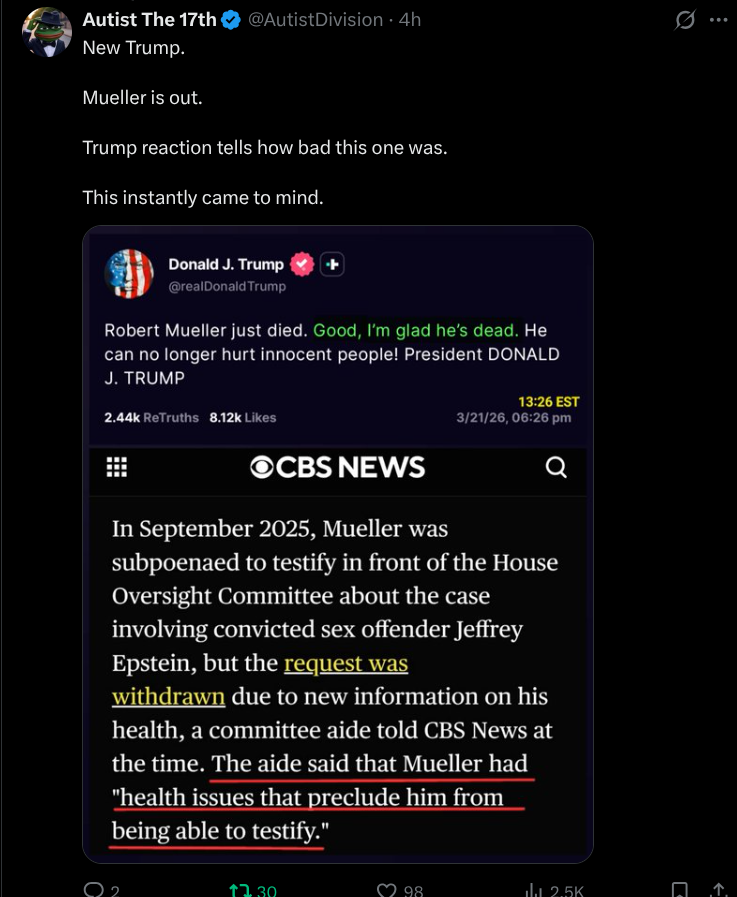
Task: Toggle the bookmark icon
Action: (679, 889)
